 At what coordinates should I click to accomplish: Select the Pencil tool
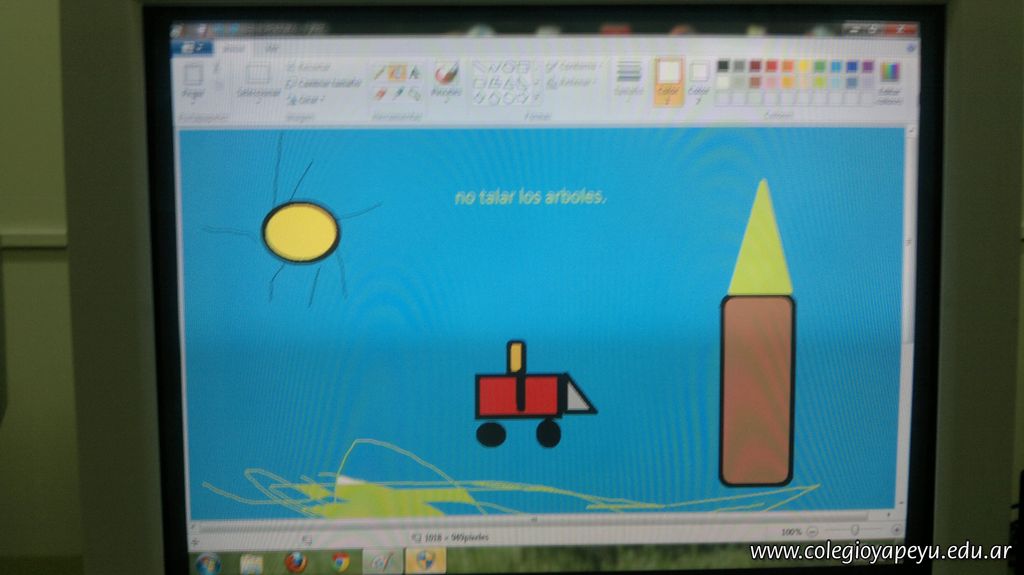point(380,73)
